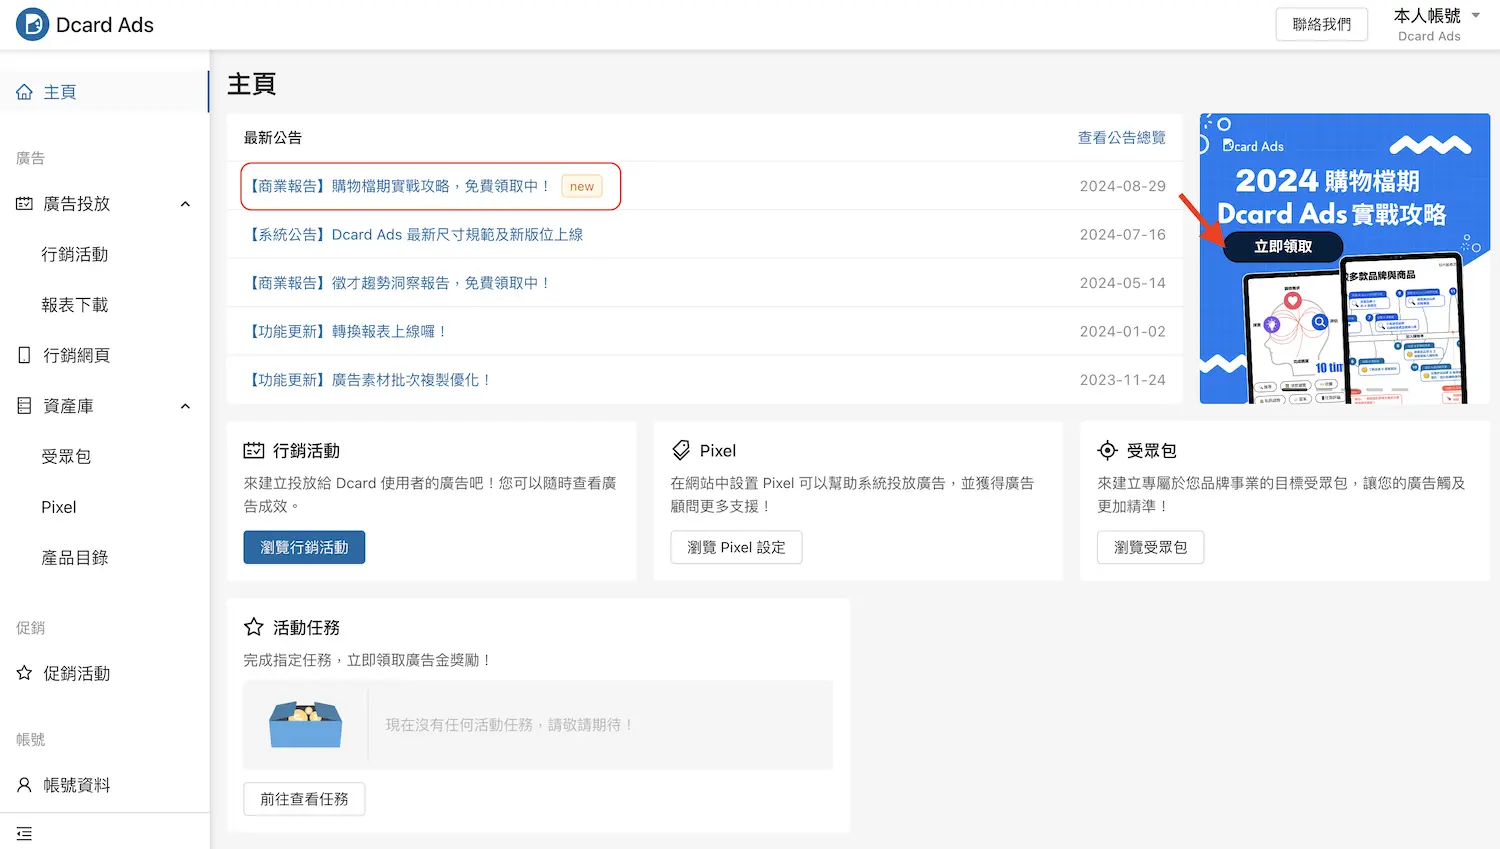1500x849 pixels.
Task: Click 立即領取 on the banner image
Action: point(1283,246)
